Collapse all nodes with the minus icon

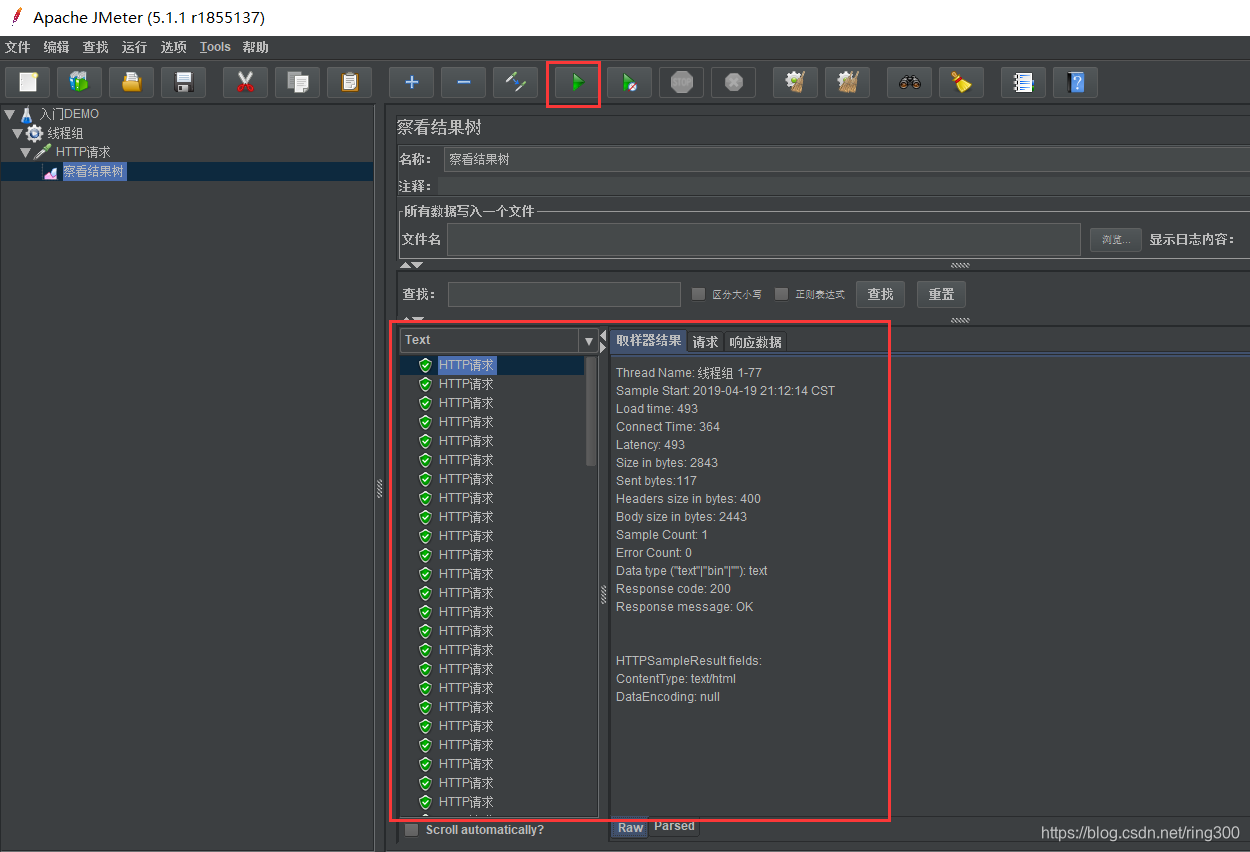[x=463, y=82]
